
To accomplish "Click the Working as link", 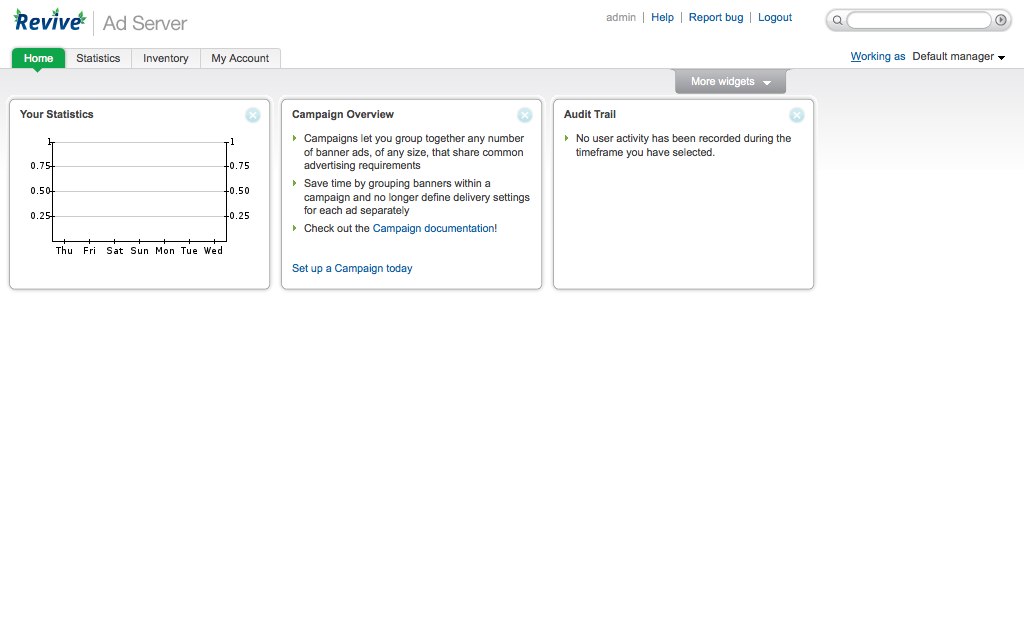I will tap(877, 56).
